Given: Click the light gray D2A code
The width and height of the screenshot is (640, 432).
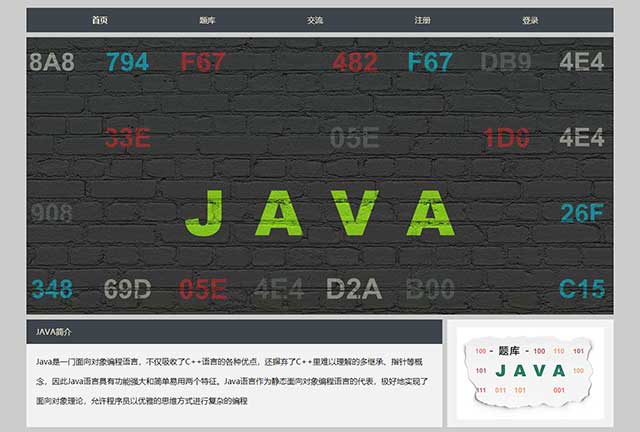Looking at the screenshot, I should tap(354, 290).
